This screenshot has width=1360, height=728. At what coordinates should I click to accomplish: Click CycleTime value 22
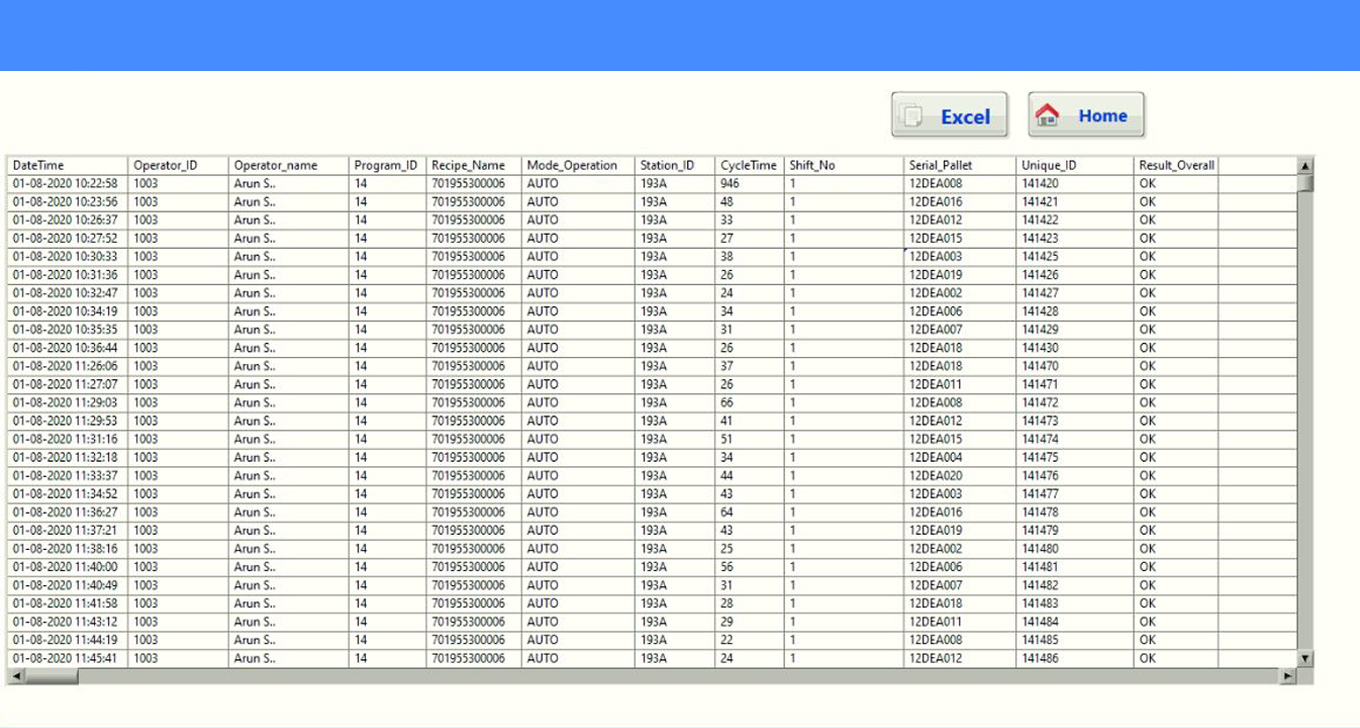[x=749, y=640]
